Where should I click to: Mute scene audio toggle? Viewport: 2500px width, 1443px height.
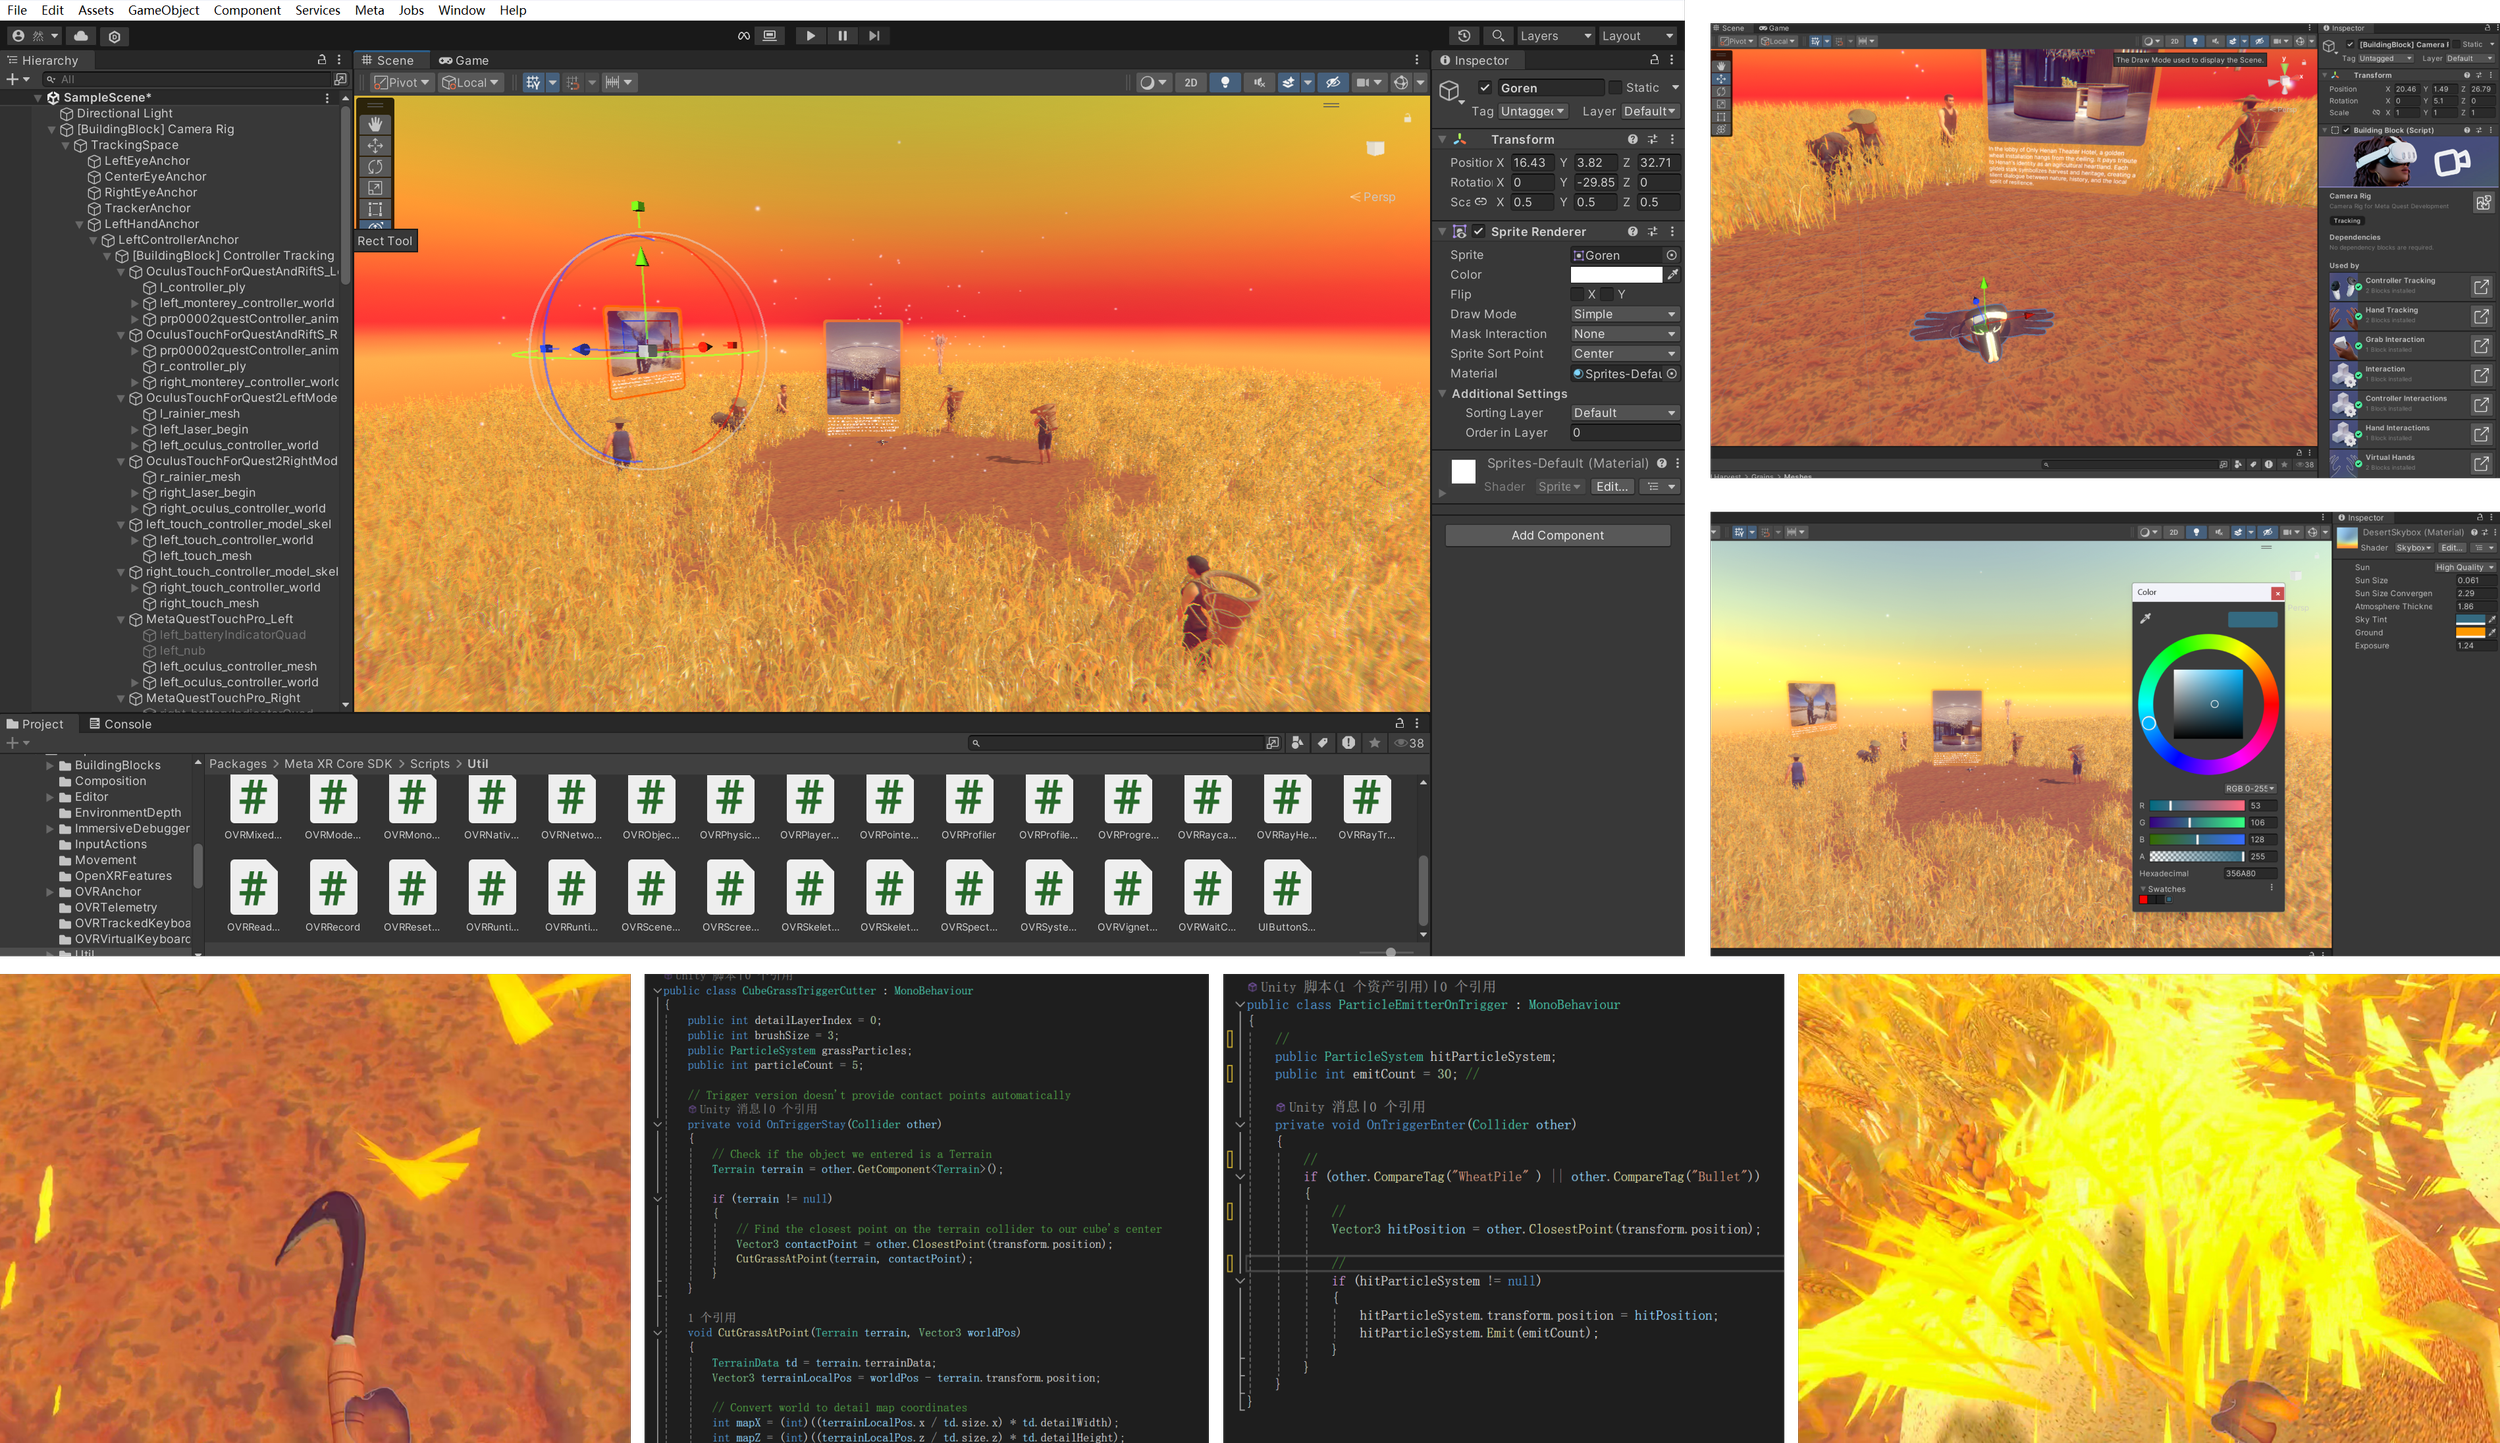coord(1259,83)
